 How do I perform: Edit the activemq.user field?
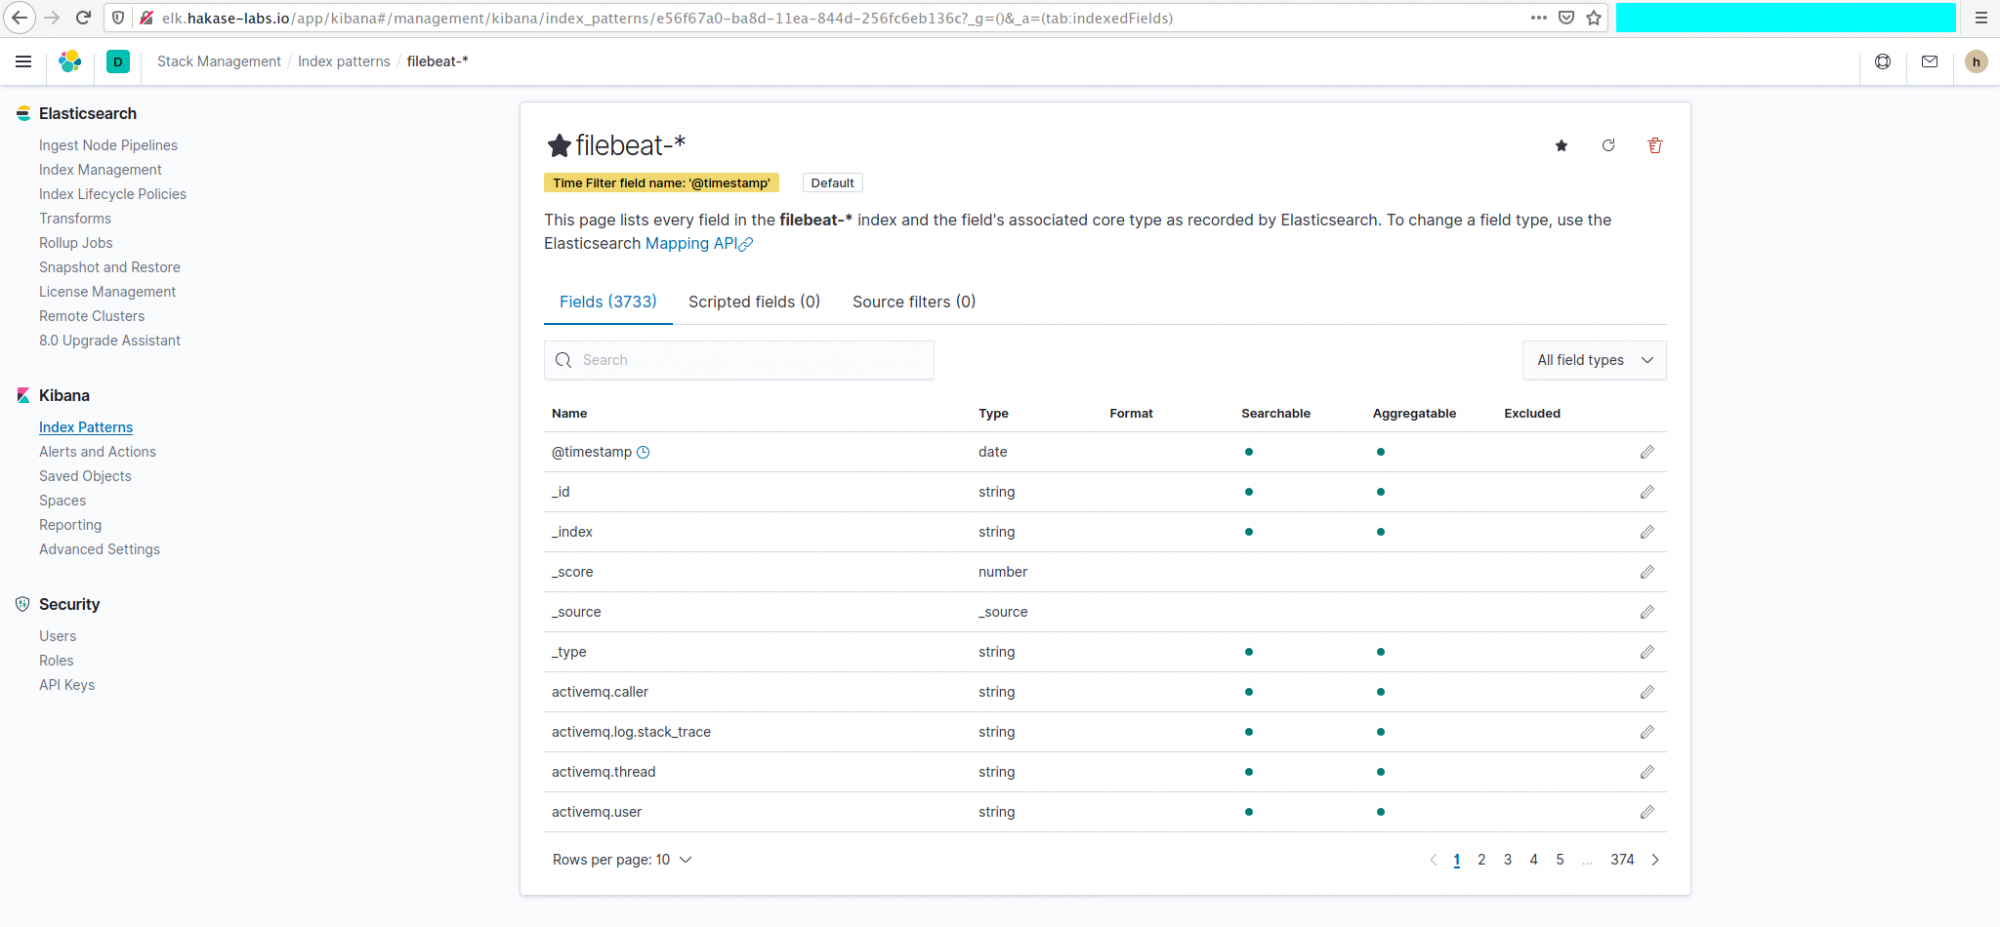1647,812
